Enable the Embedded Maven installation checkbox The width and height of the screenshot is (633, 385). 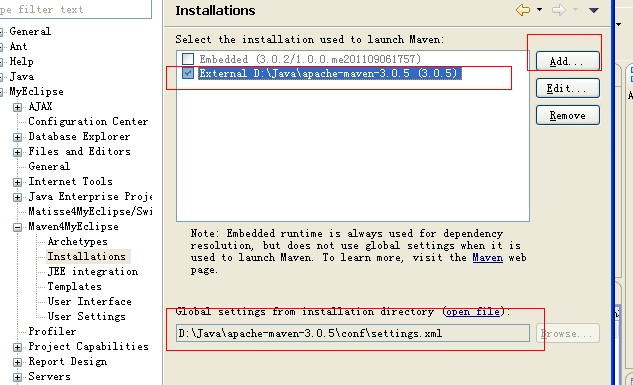click(188, 59)
